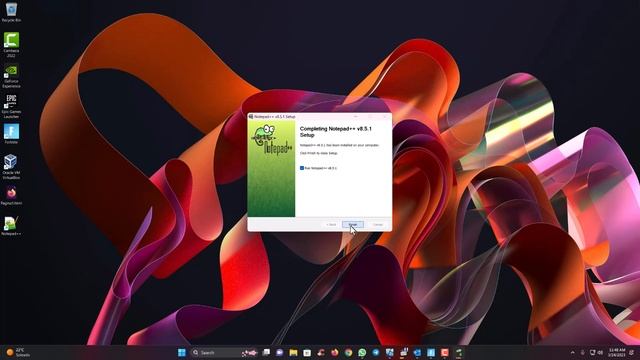Select the Camtasia 2022 desktop icon

11,45
